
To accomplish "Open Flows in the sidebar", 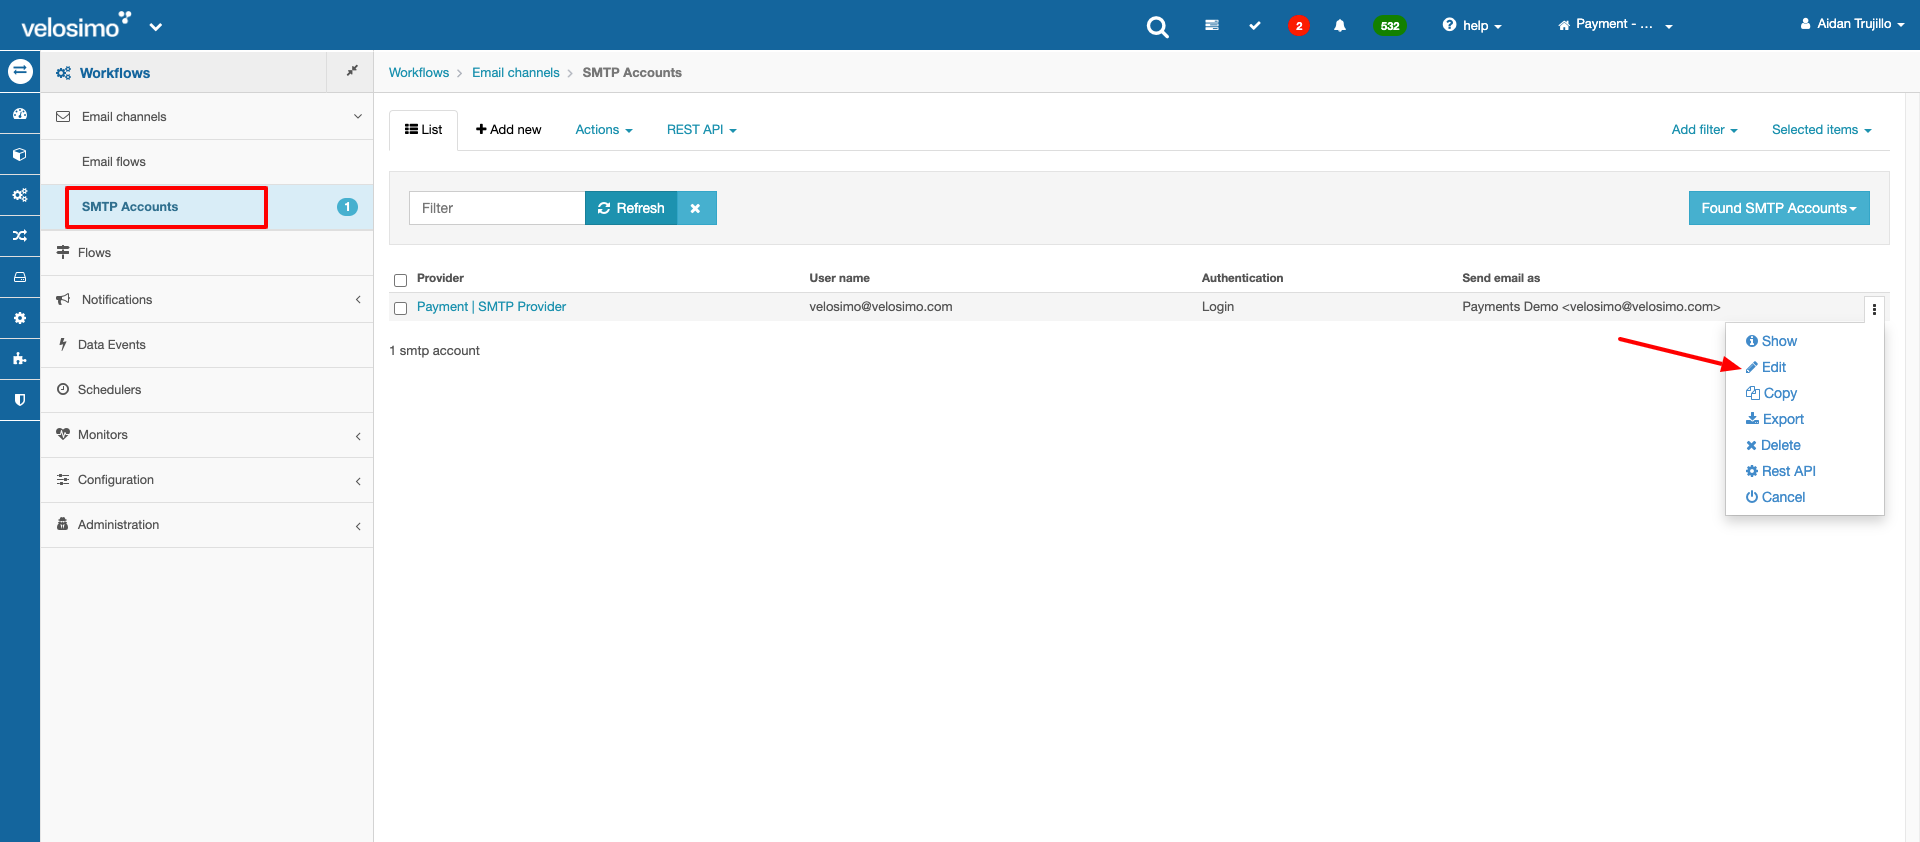I will [94, 253].
